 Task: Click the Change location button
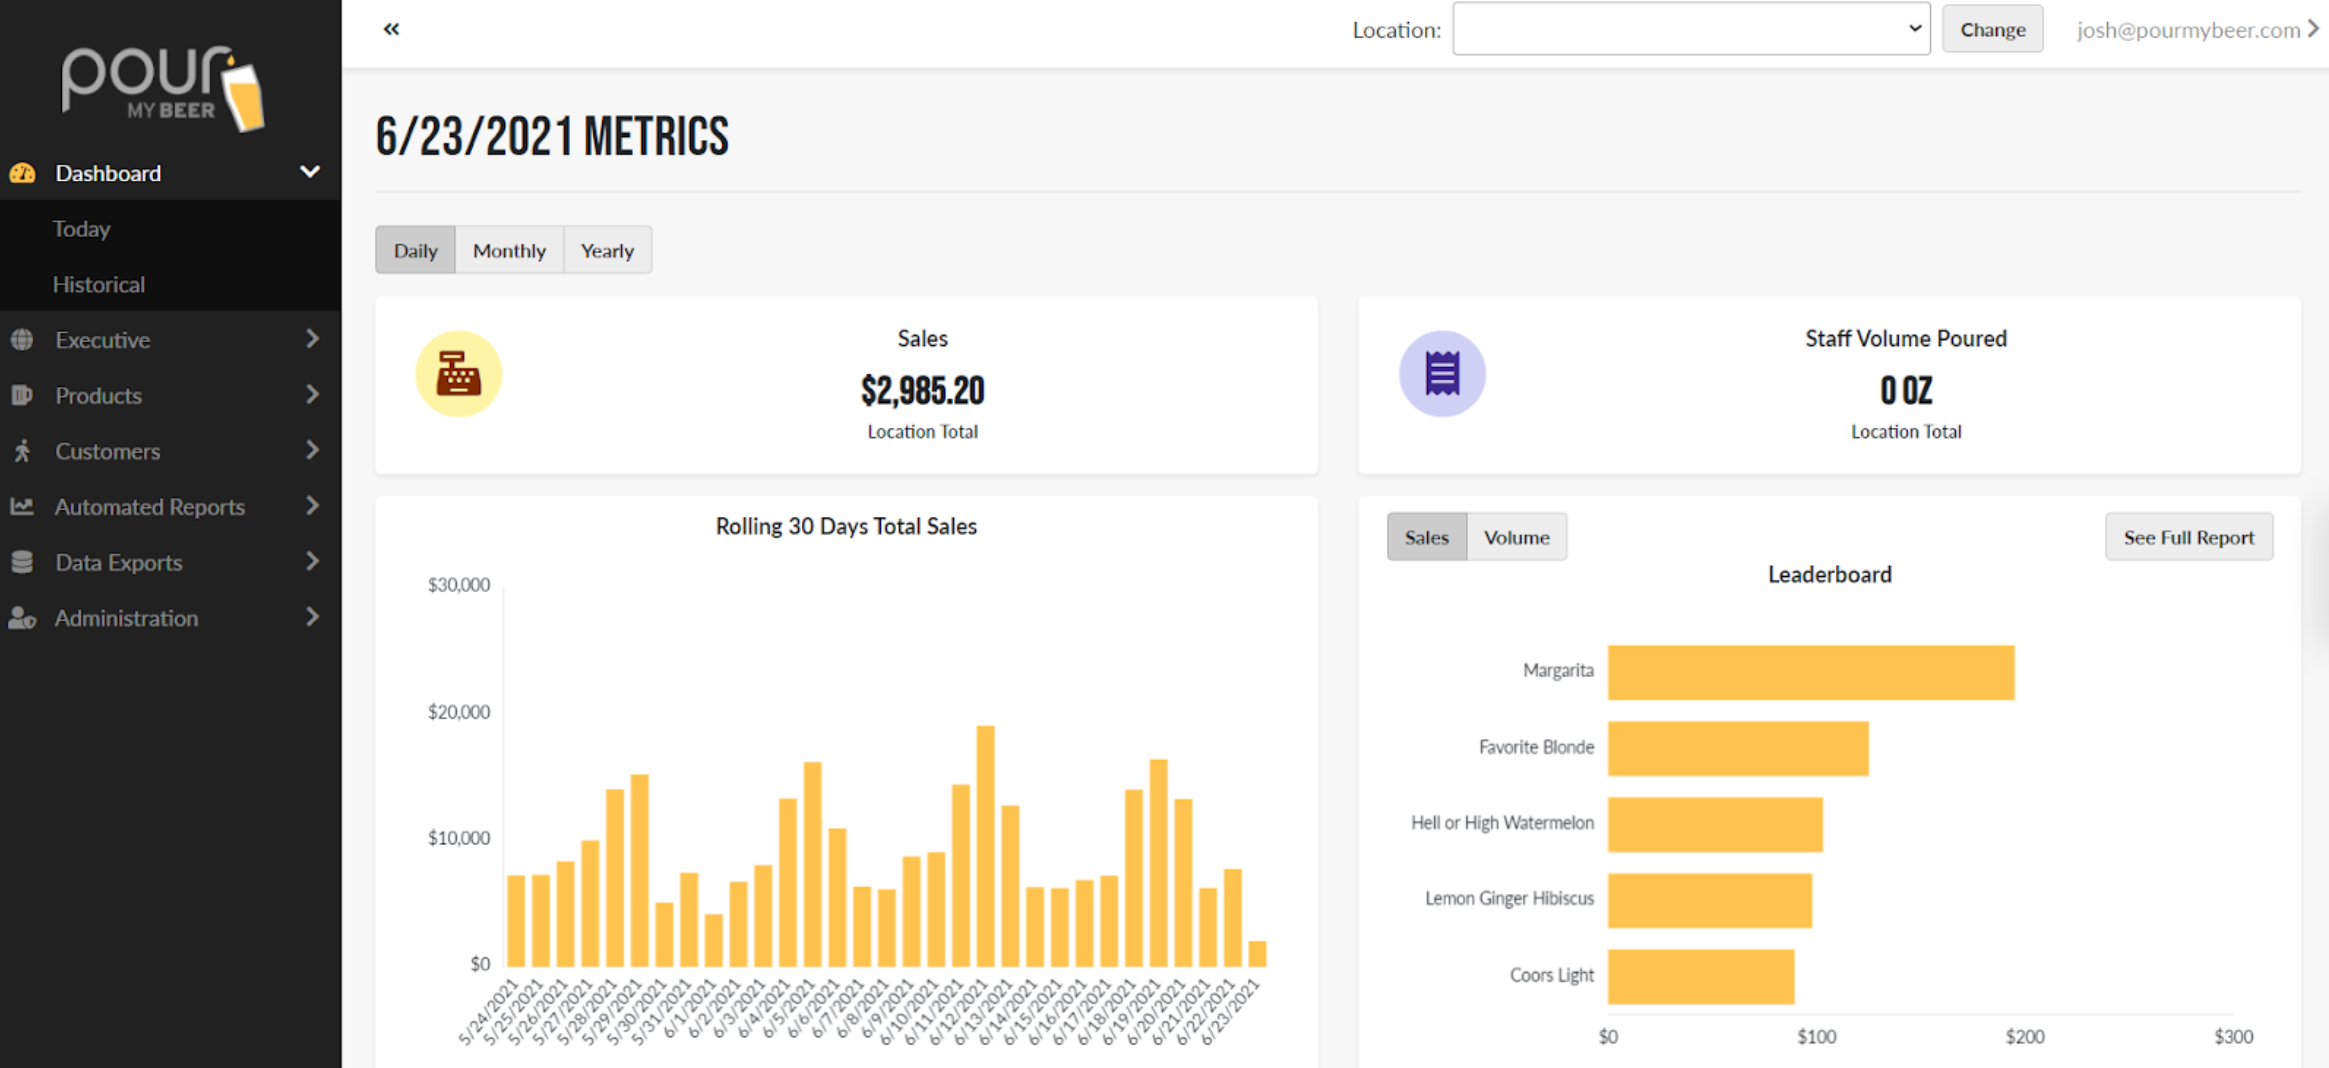coord(1992,29)
